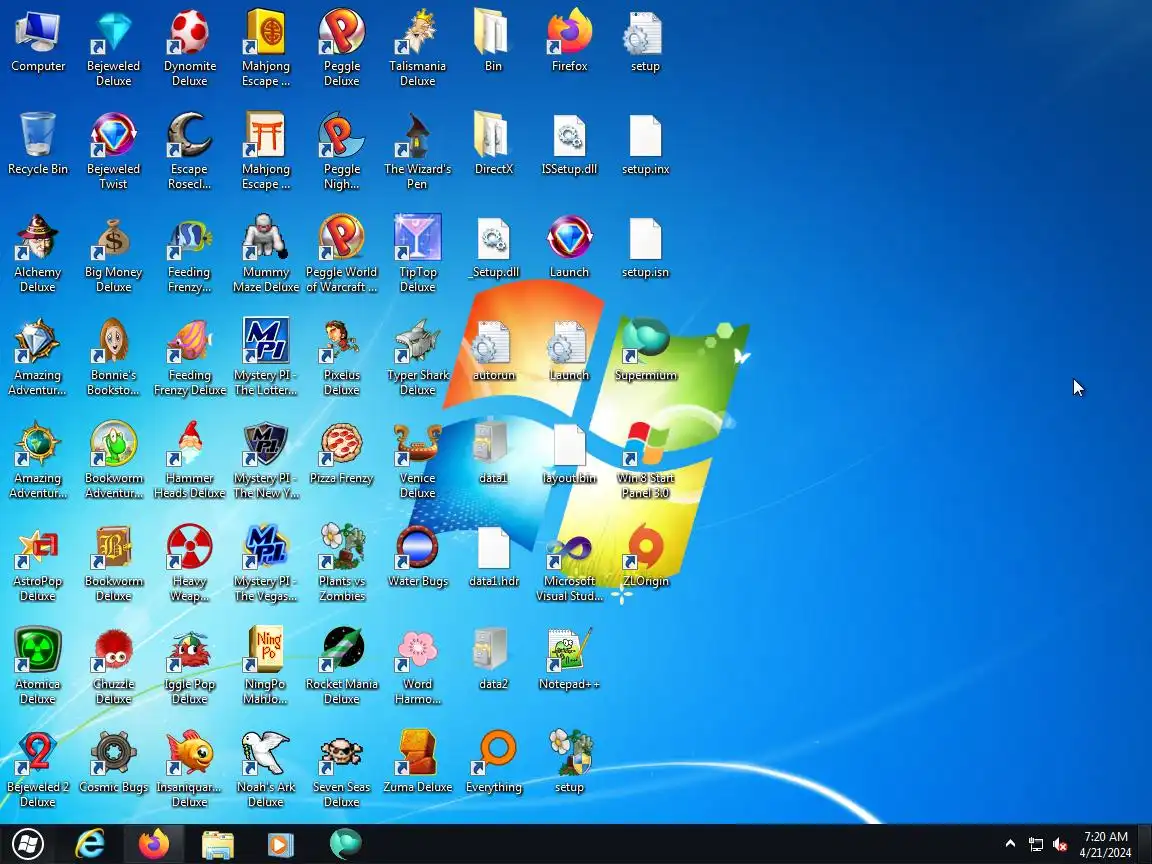Show hidden system tray icons

(x=1010, y=844)
